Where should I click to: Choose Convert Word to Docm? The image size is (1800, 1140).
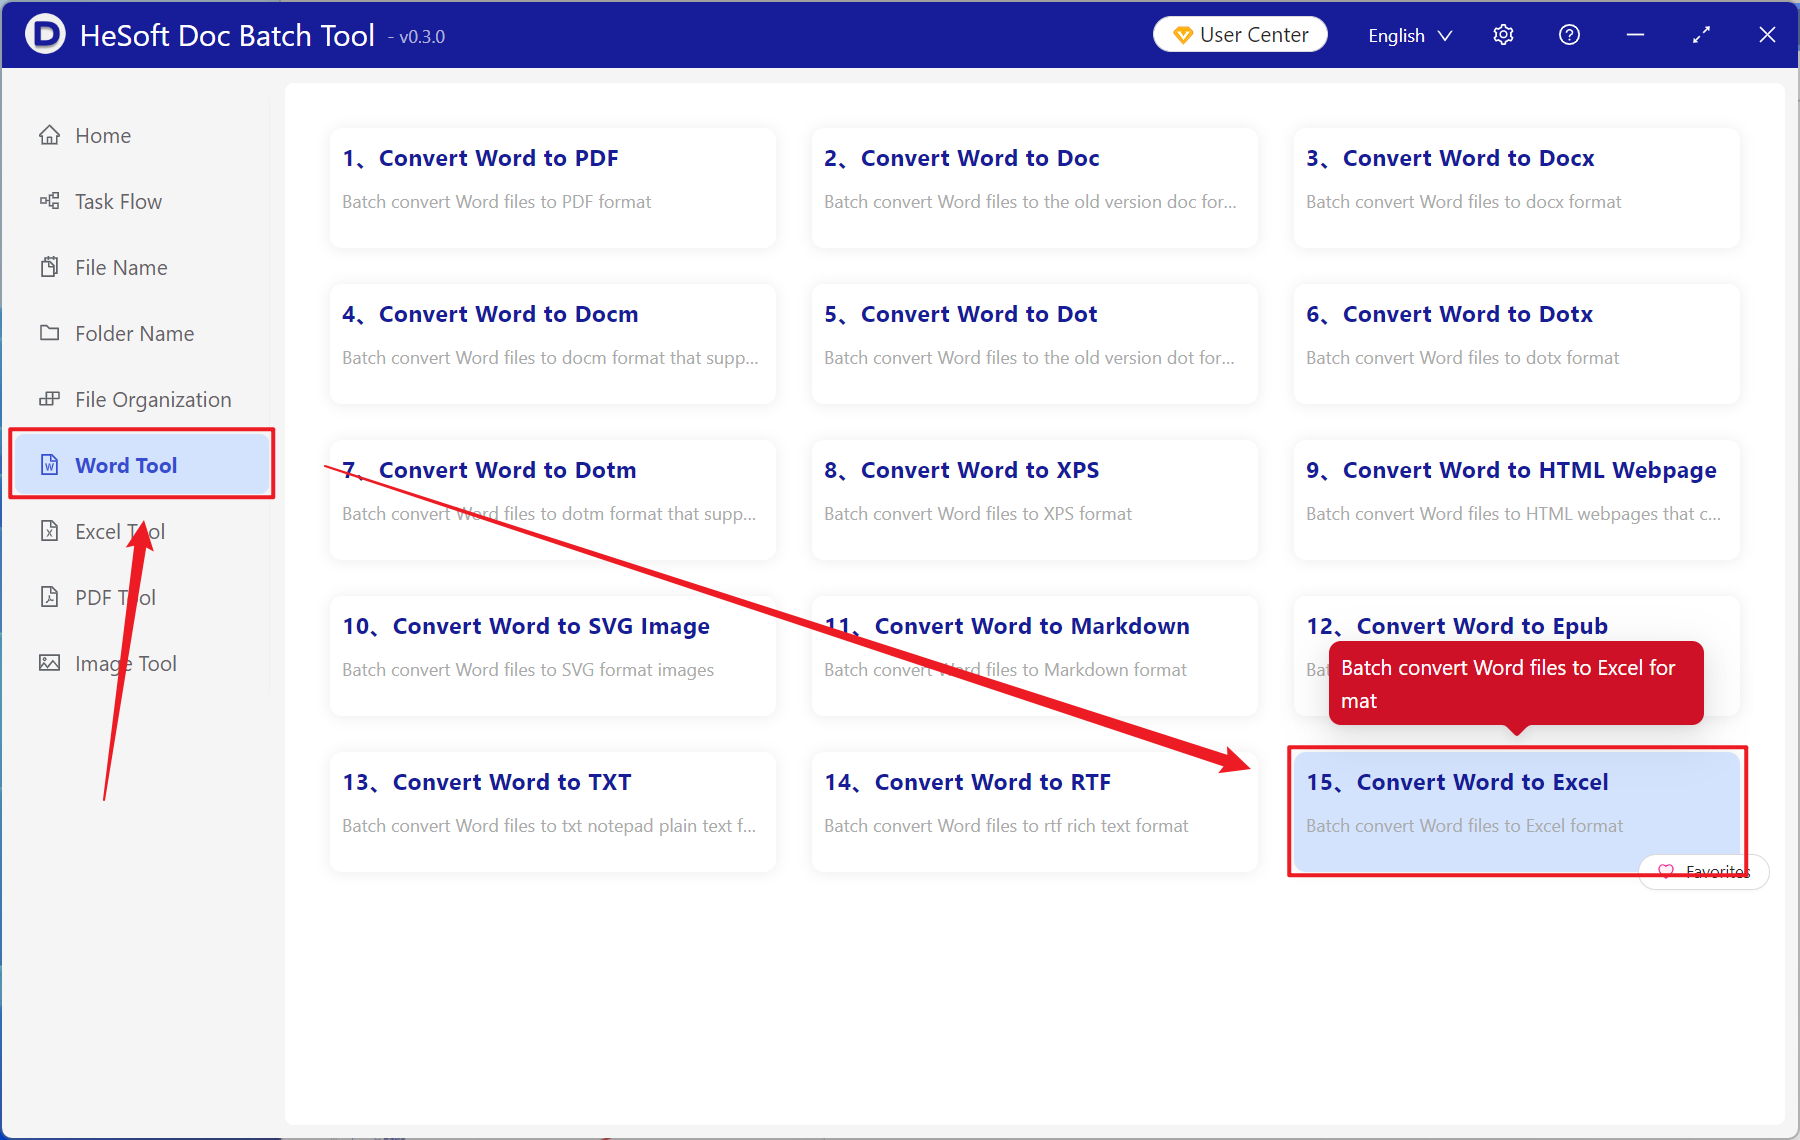553,344
